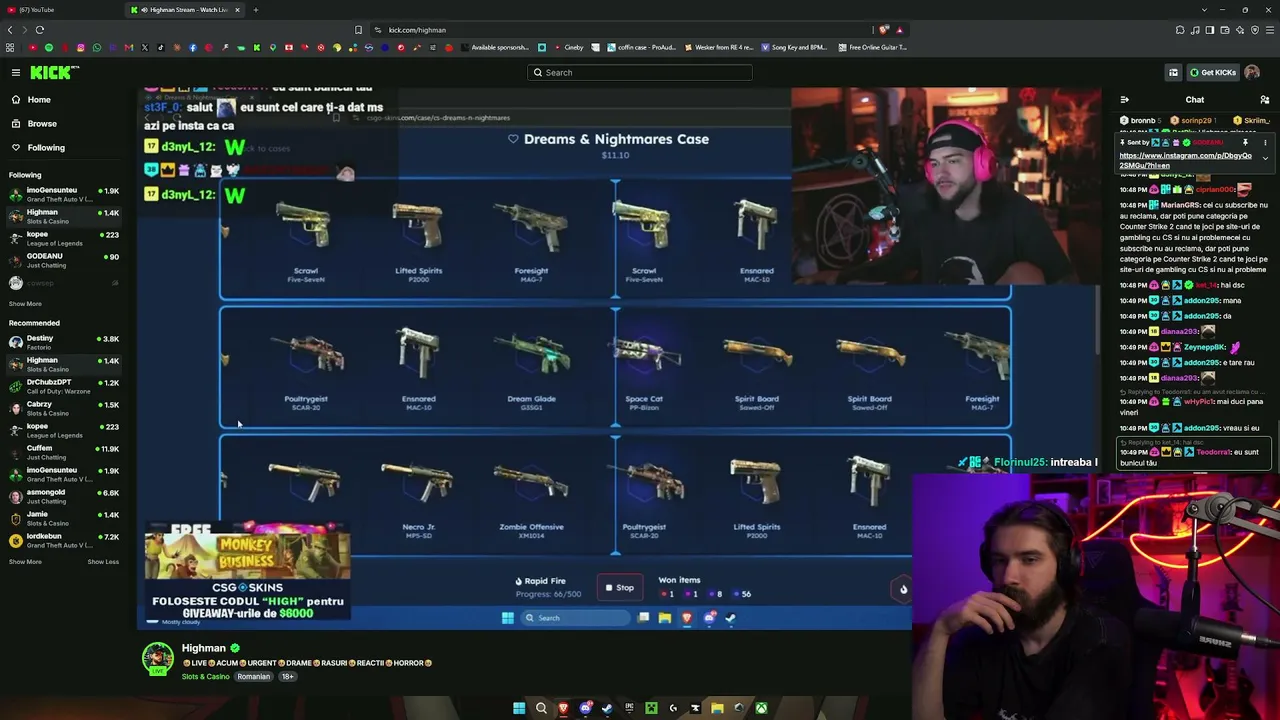Viewport: 1280px width, 720px height.
Task: Open the user profile avatar menu
Action: pos(1252,72)
